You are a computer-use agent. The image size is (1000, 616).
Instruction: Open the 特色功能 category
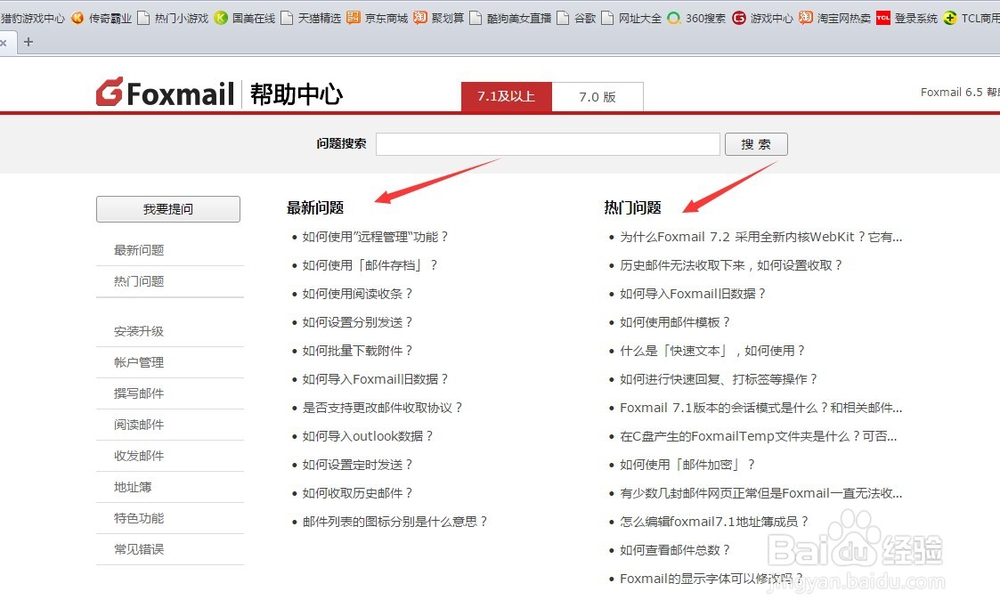(x=139, y=518)
